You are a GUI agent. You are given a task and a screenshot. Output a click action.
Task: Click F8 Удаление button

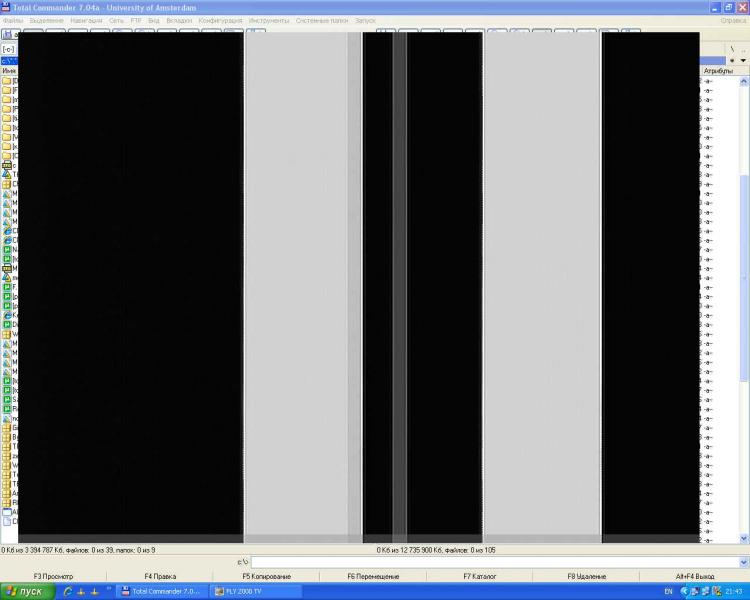(x=586, y=577)
